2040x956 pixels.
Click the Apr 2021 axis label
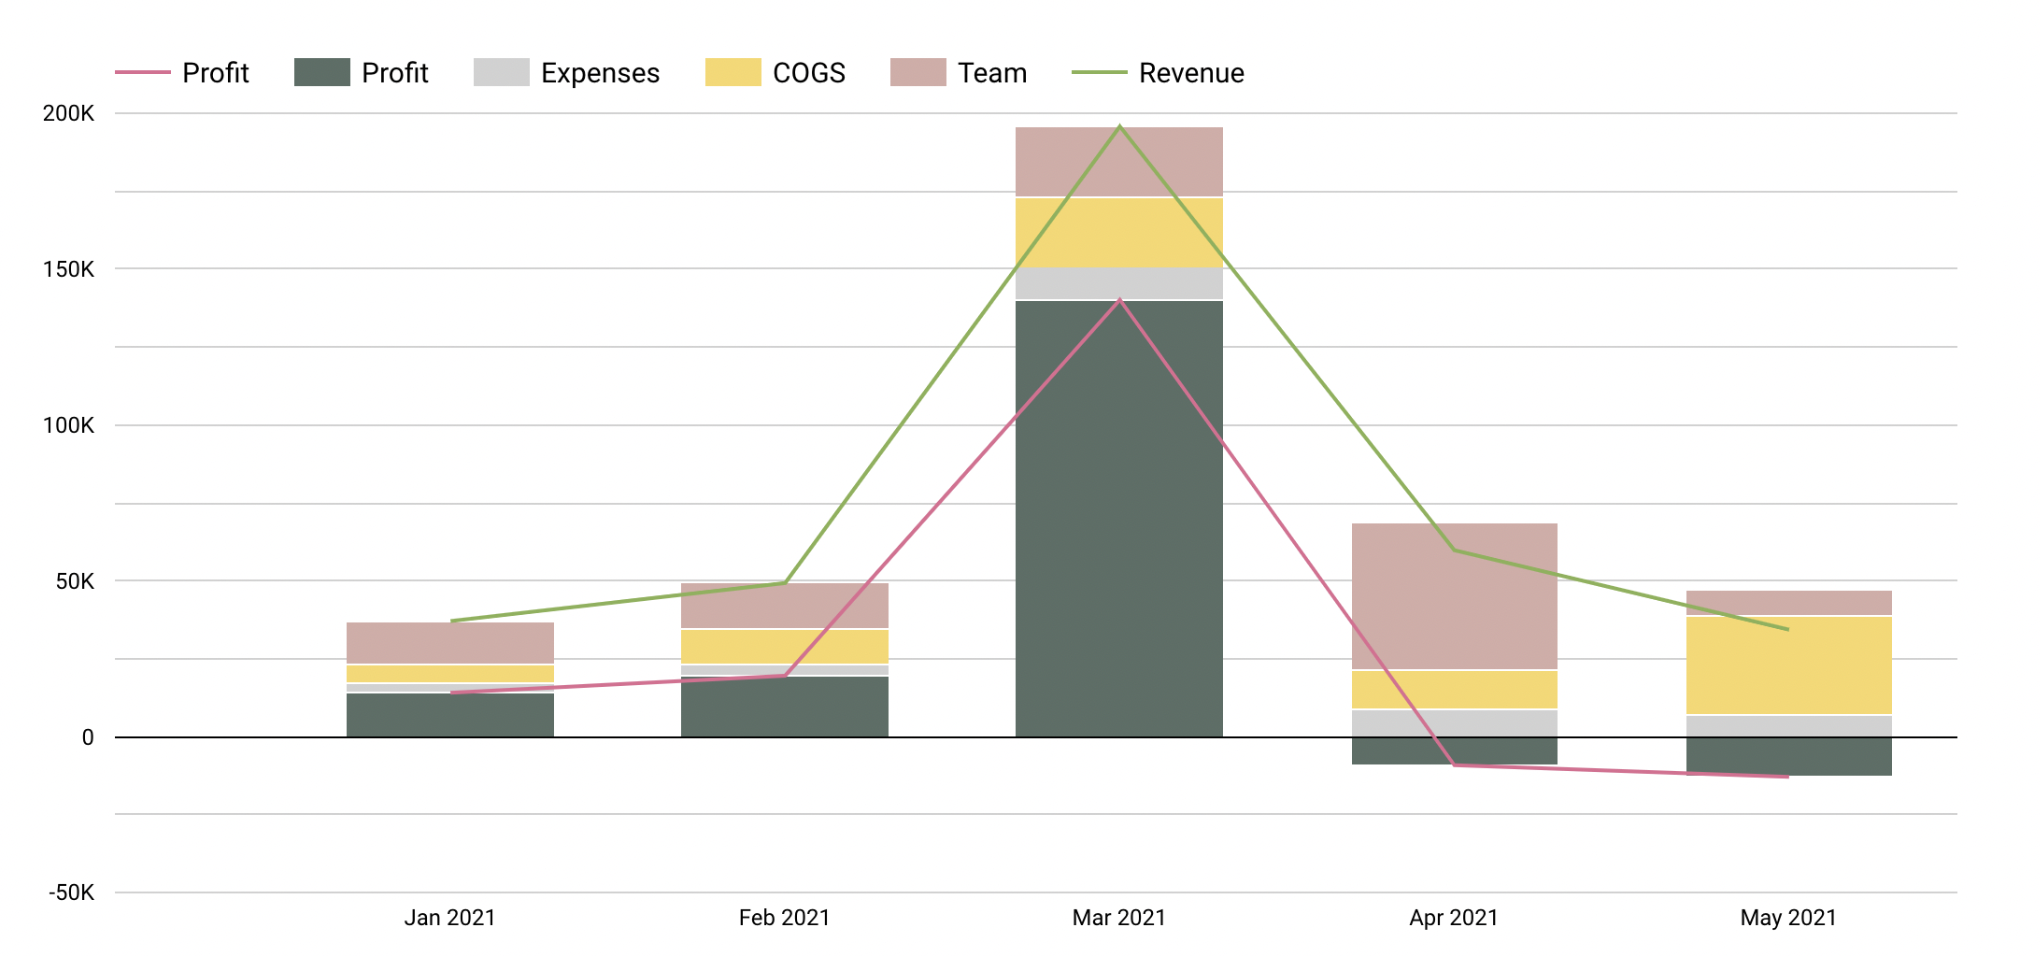(x=1454, y=918)
